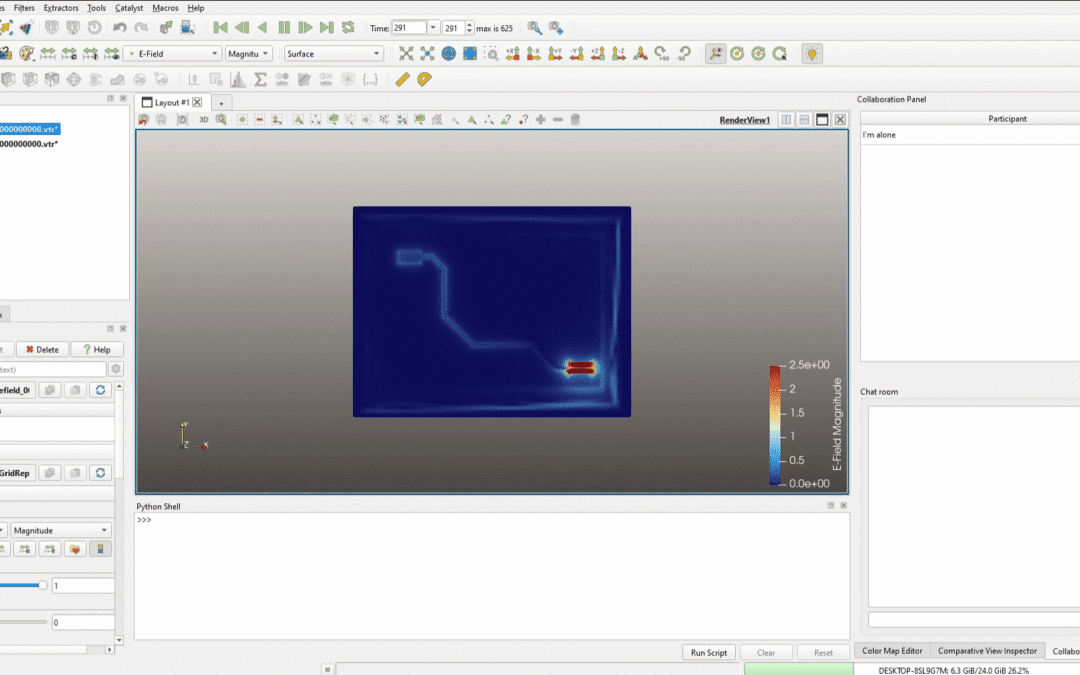
Task: Toggle the light kit bulb button
Action: coord(812,54)
